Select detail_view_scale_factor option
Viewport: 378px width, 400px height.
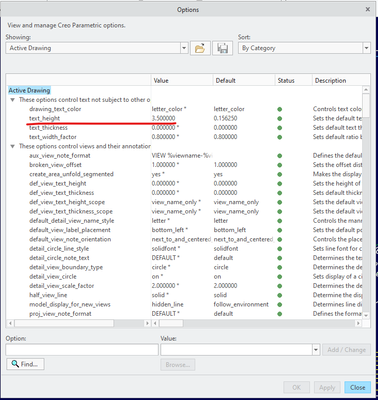click(61, 286)
